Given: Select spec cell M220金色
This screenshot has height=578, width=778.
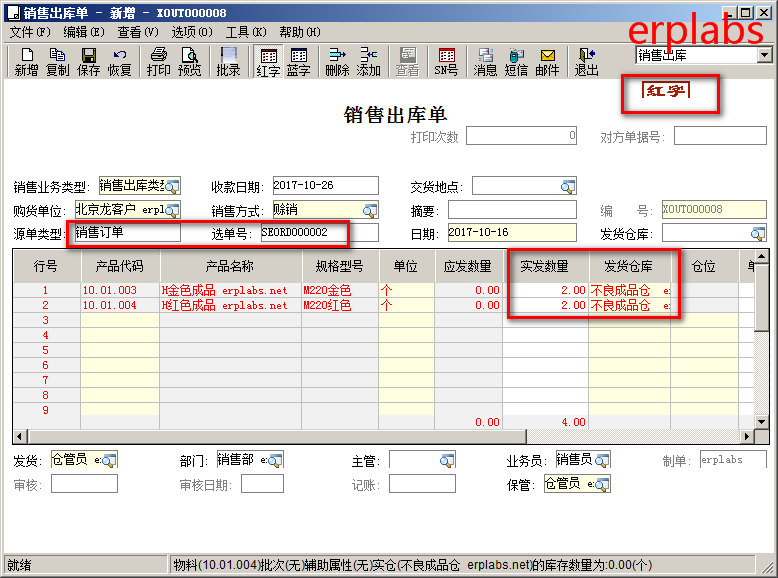Looking at the screenshot, I should coord(340,290).
